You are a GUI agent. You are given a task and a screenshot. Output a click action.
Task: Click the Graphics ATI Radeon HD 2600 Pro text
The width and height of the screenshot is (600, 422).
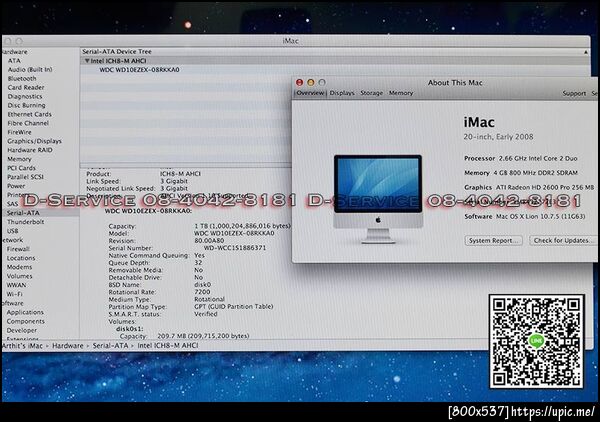(x=529, y=187)
